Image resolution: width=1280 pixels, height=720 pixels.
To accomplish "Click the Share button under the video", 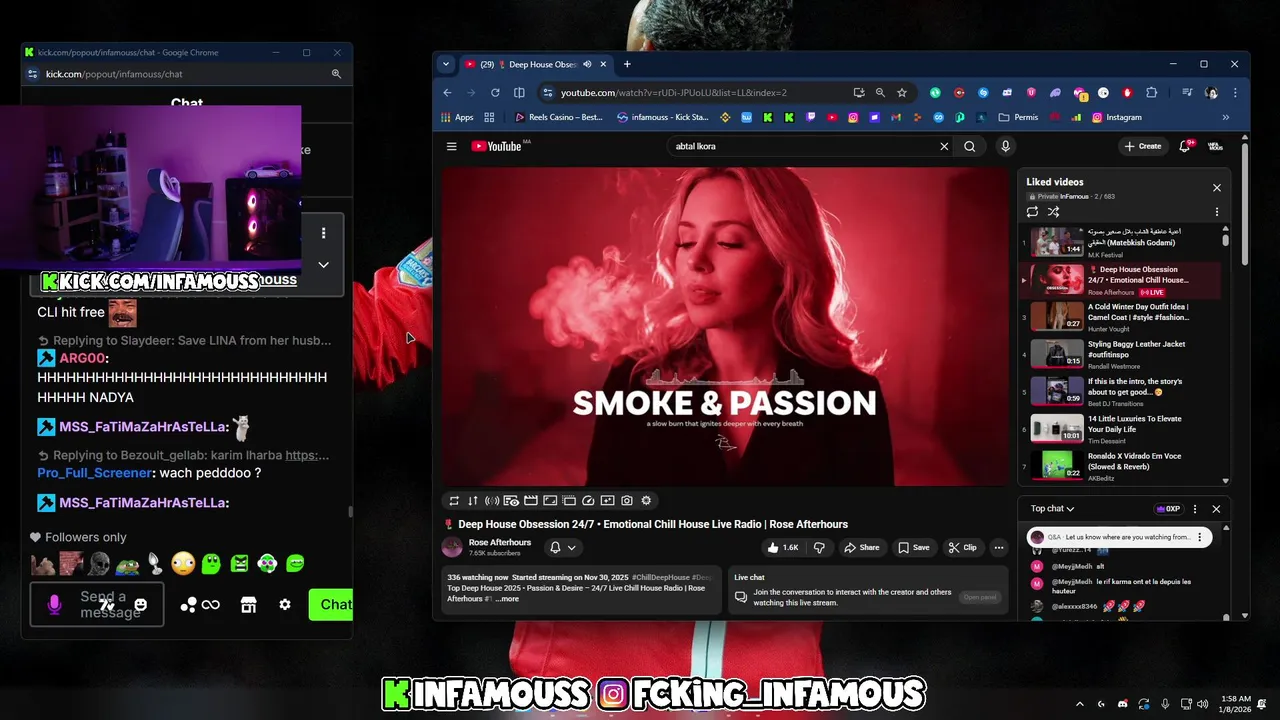I will click(x=861, y=547).
